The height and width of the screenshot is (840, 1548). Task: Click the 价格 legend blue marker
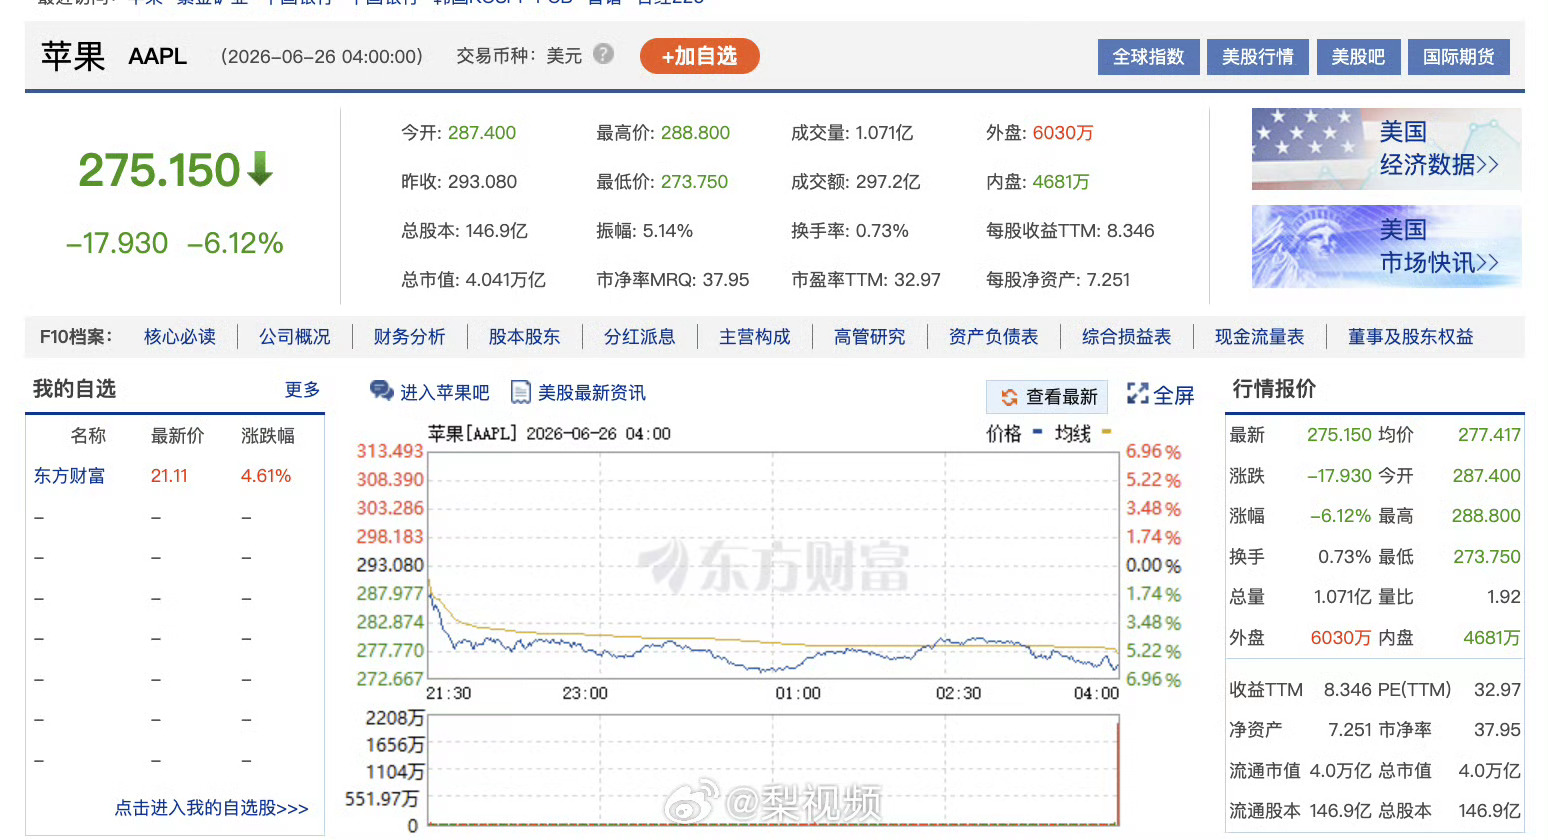point(1038,433)
